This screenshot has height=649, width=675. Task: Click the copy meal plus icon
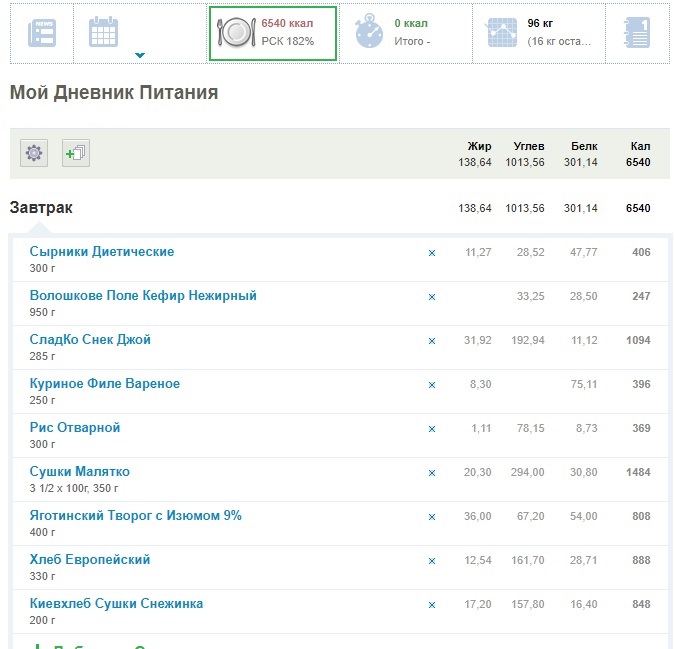click(x=76, y=153)
